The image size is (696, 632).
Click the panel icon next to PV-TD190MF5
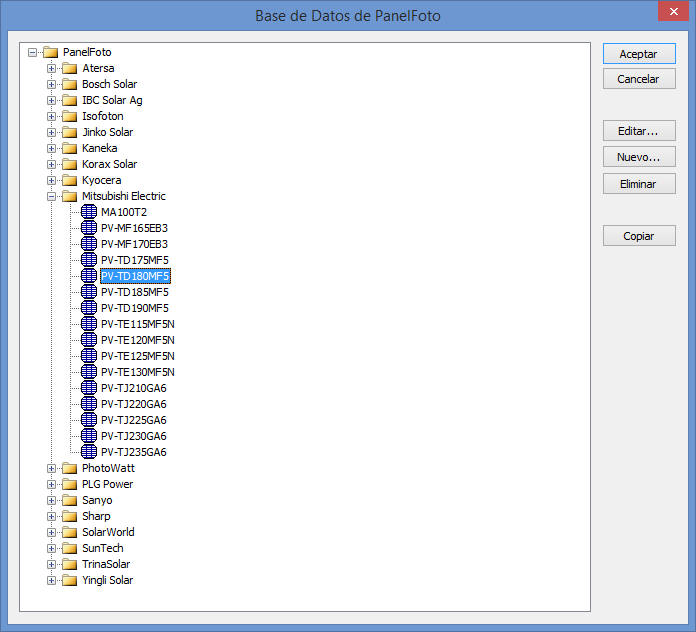[x=89, y=308]
